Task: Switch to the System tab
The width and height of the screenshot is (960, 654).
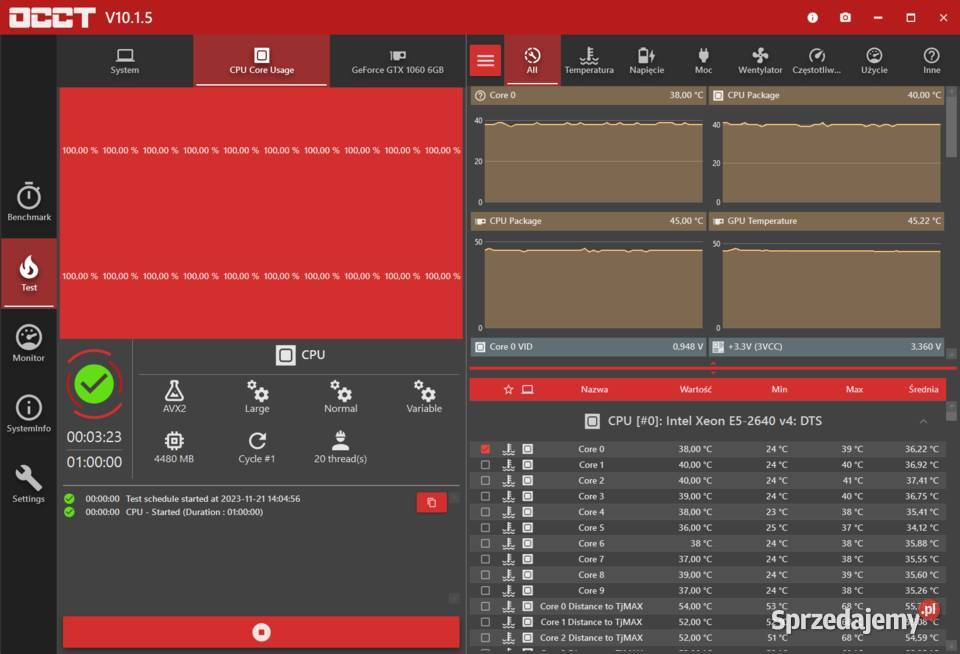Action: (x=125, y=61)
